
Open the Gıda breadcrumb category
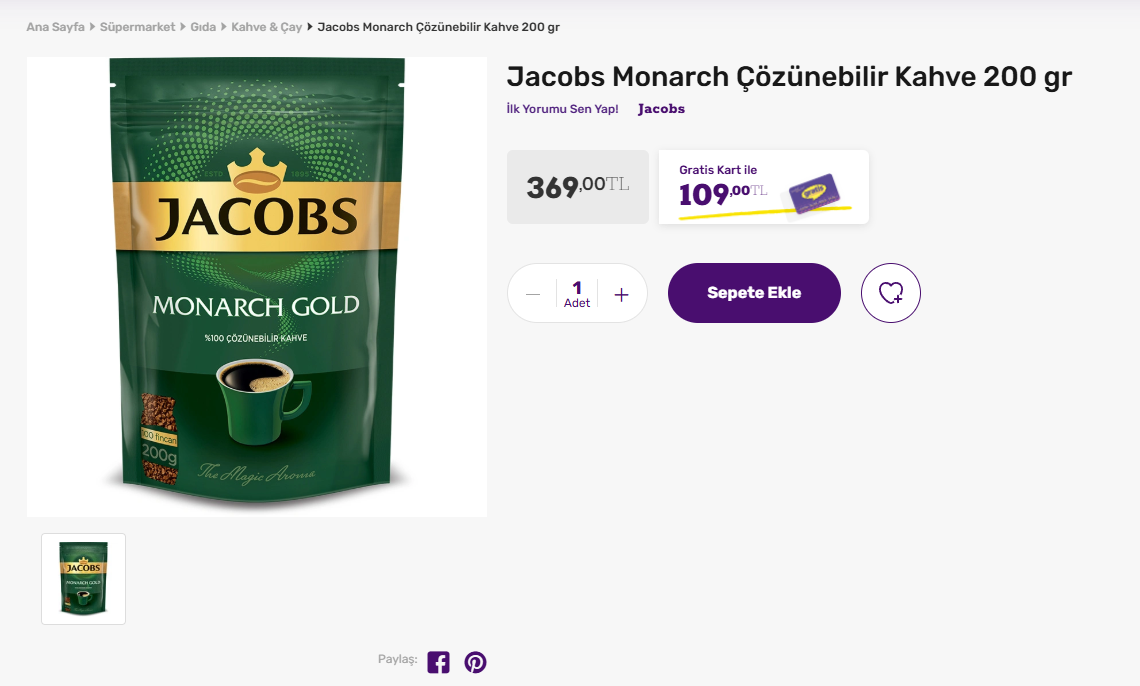click(x=203, y=27)
